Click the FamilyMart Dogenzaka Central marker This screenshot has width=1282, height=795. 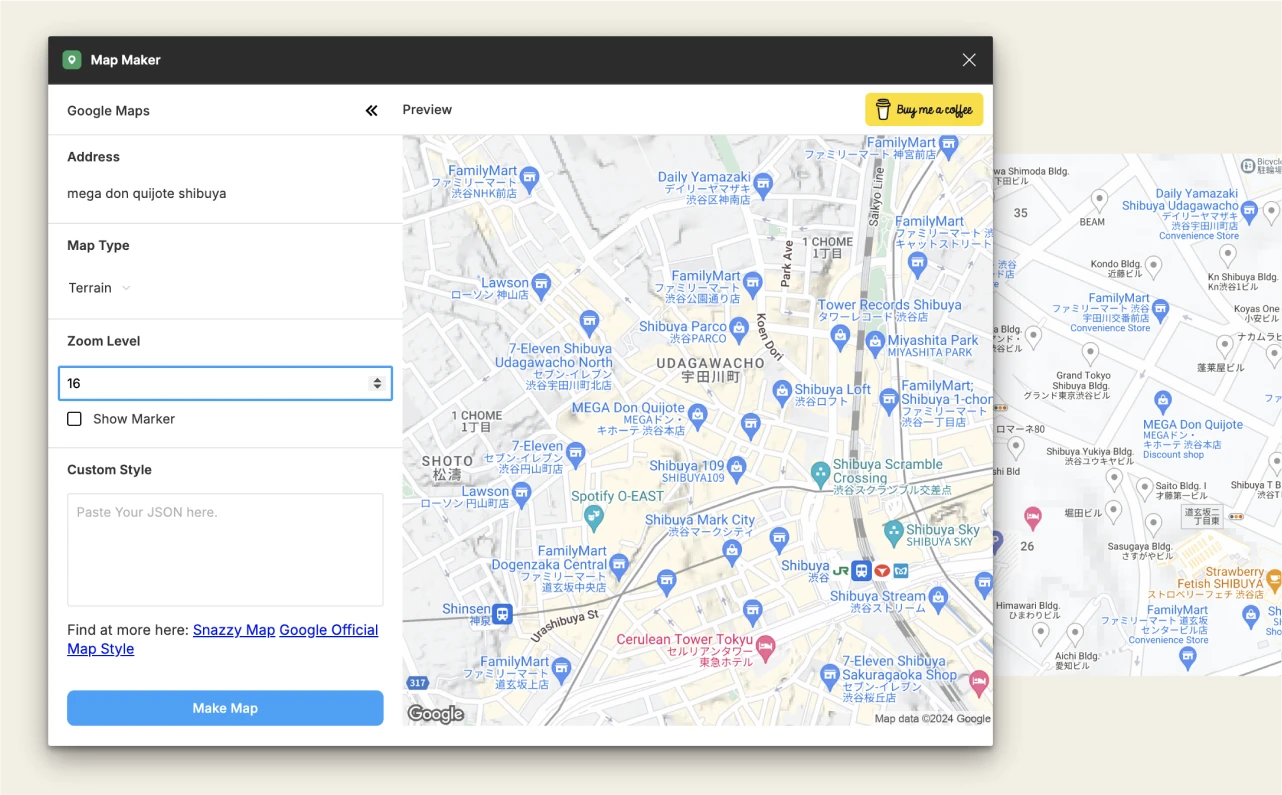click(620, 565)
